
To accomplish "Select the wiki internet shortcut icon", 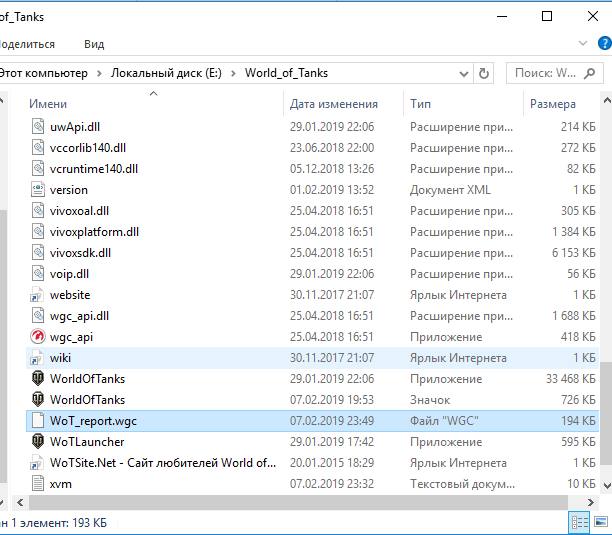I will point(38,358).
